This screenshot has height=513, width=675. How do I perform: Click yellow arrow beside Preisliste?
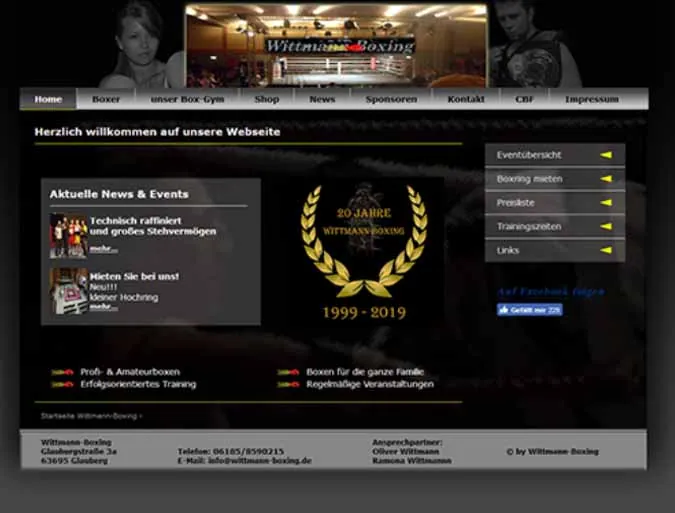606,202
